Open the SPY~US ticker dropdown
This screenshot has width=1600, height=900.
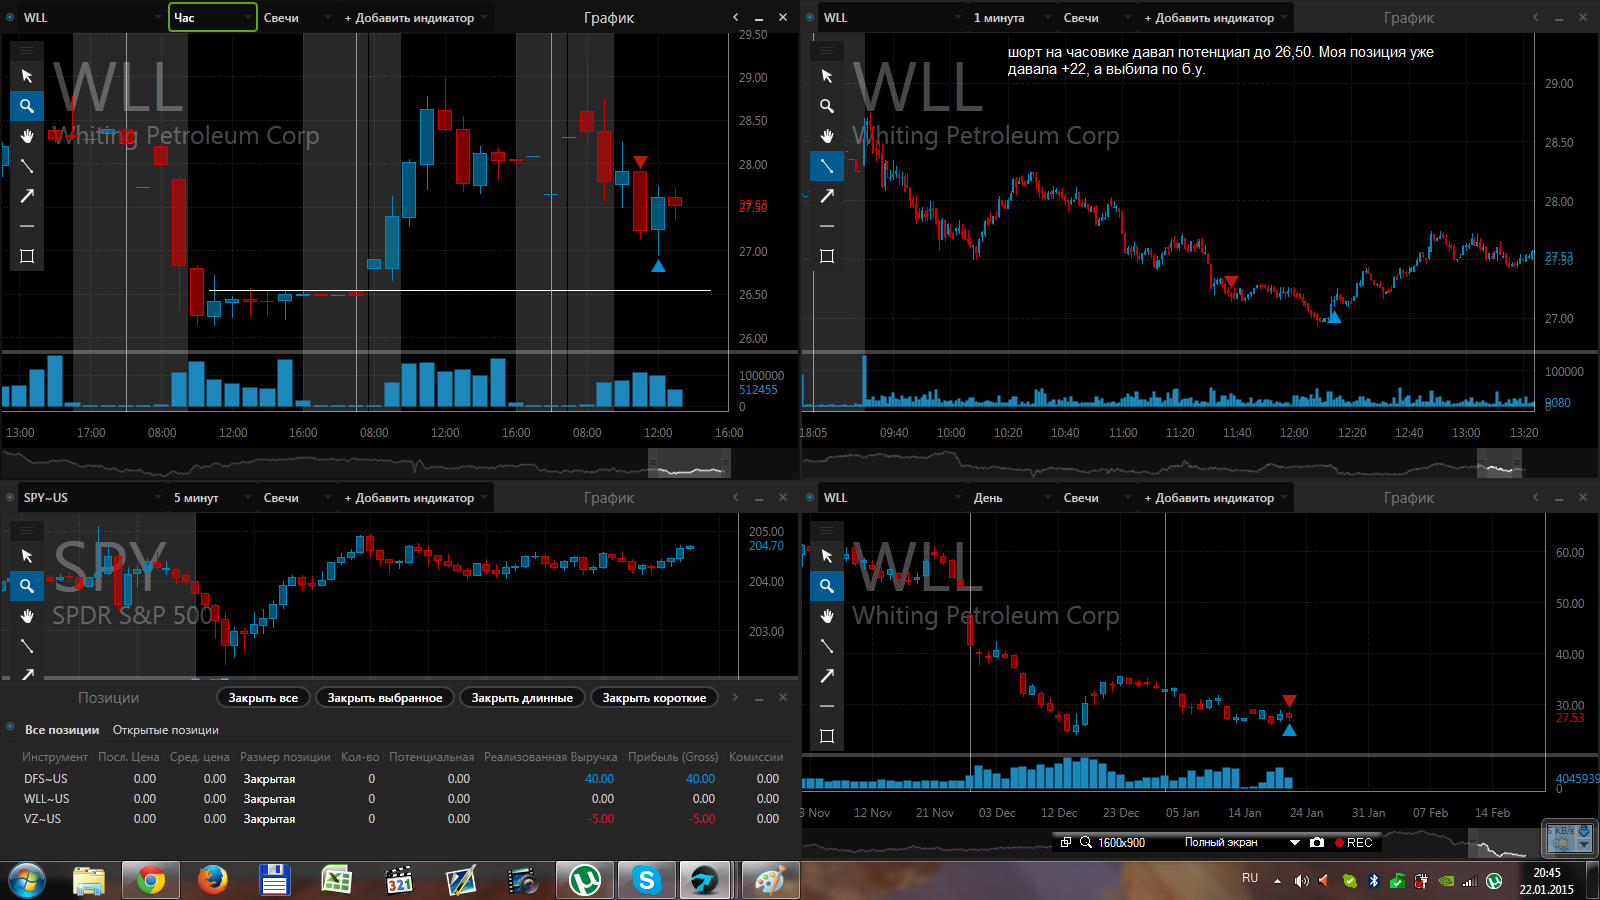click(91, 497)
